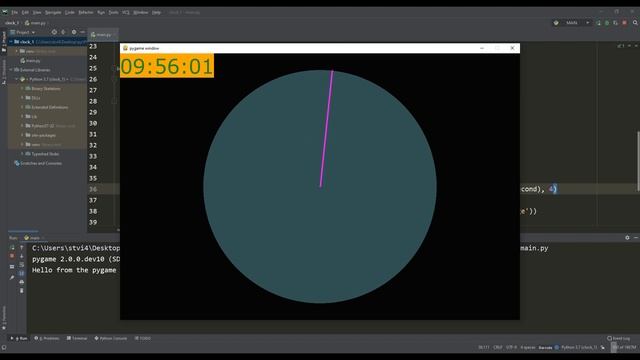Collapse External Libraries node
The image size is (640, 360).
[11, 70]
